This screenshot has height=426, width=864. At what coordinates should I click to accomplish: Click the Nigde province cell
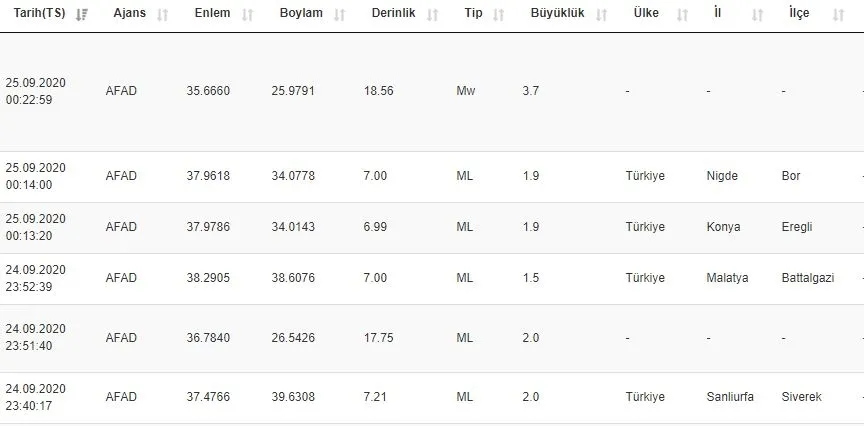coord(721,176)
